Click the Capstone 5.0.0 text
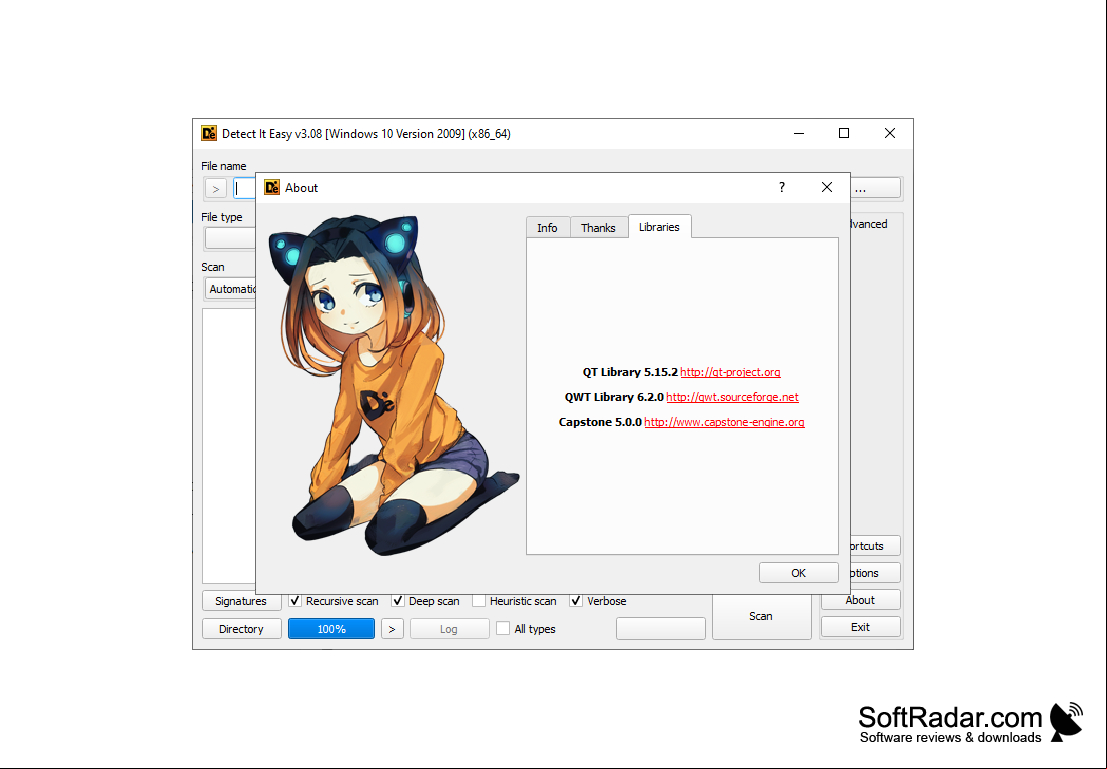The width and height of the screenshot is (1107, 769). click(x=600, y=422)
